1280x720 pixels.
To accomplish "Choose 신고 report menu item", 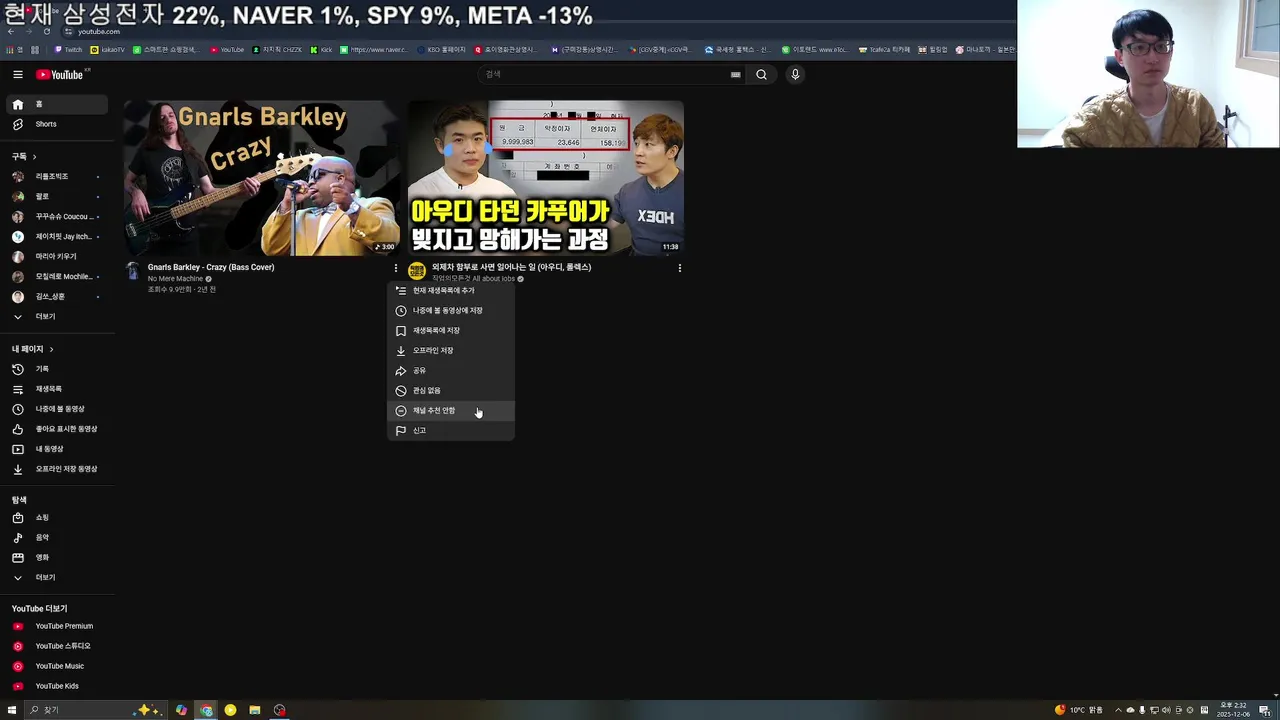I will coord(451,430).
